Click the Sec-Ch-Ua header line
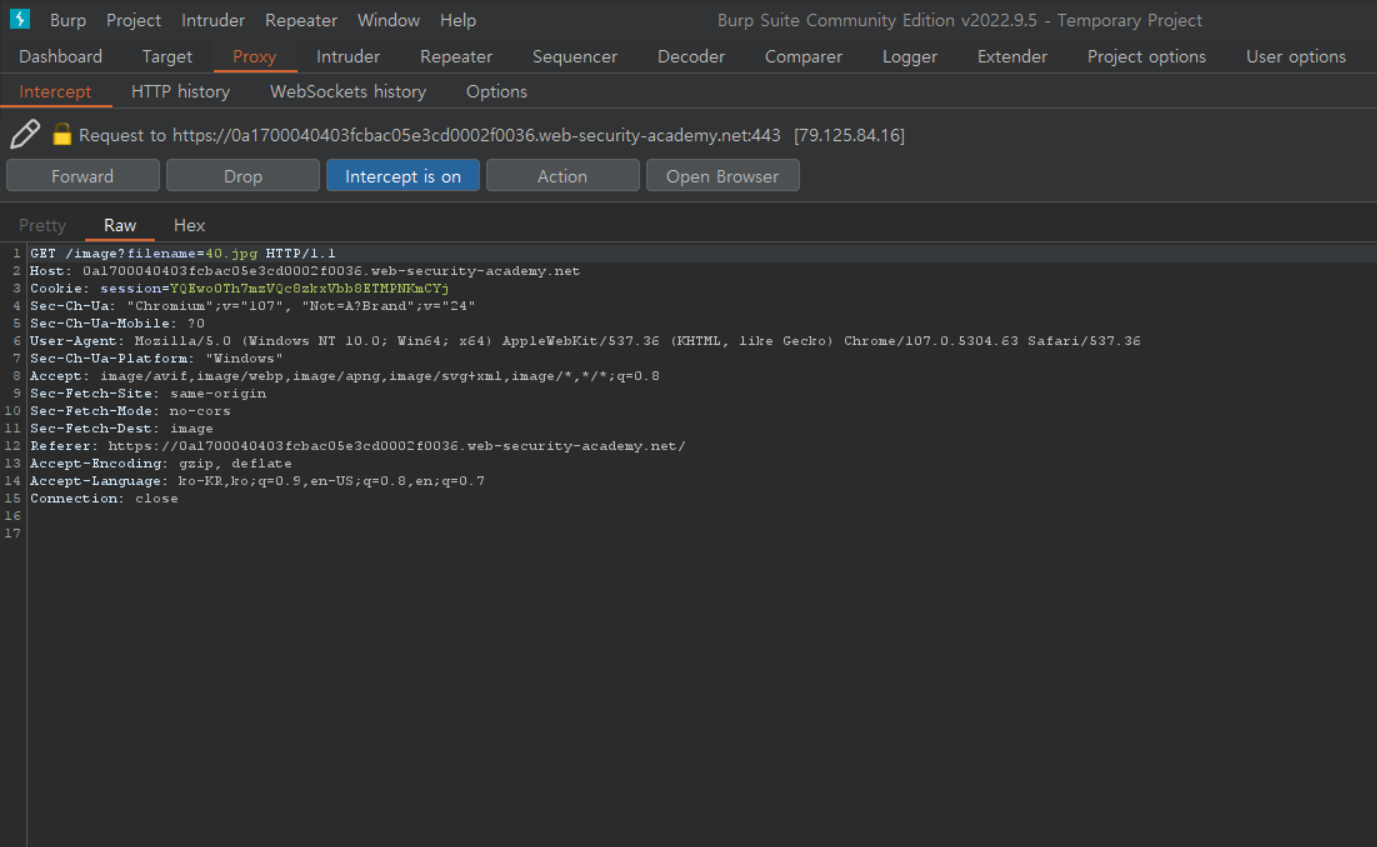Image resolution: width=1377 pixels, height=847 pixels. [x=252, y=306]
